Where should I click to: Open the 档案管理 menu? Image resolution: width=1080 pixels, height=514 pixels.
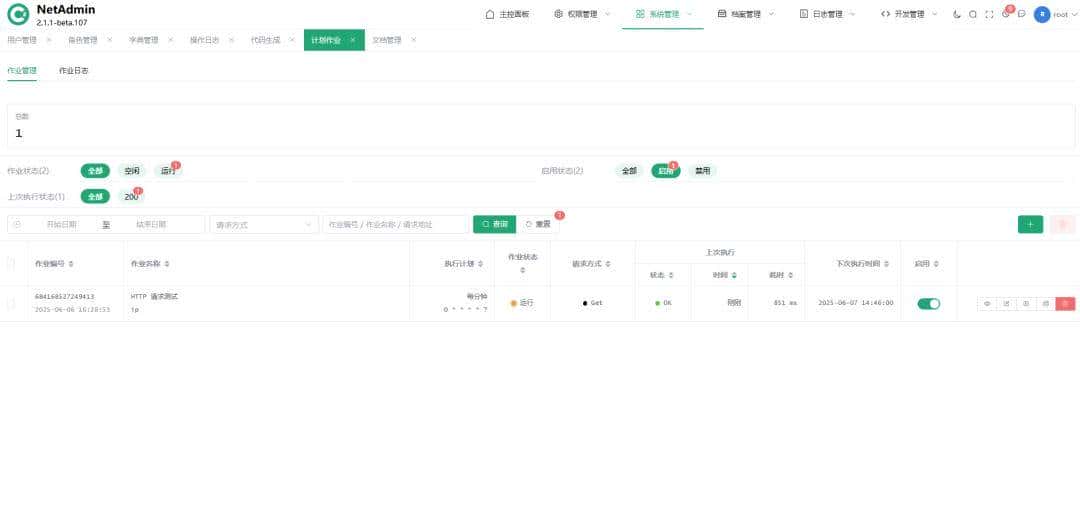click(x=739, y=14)
